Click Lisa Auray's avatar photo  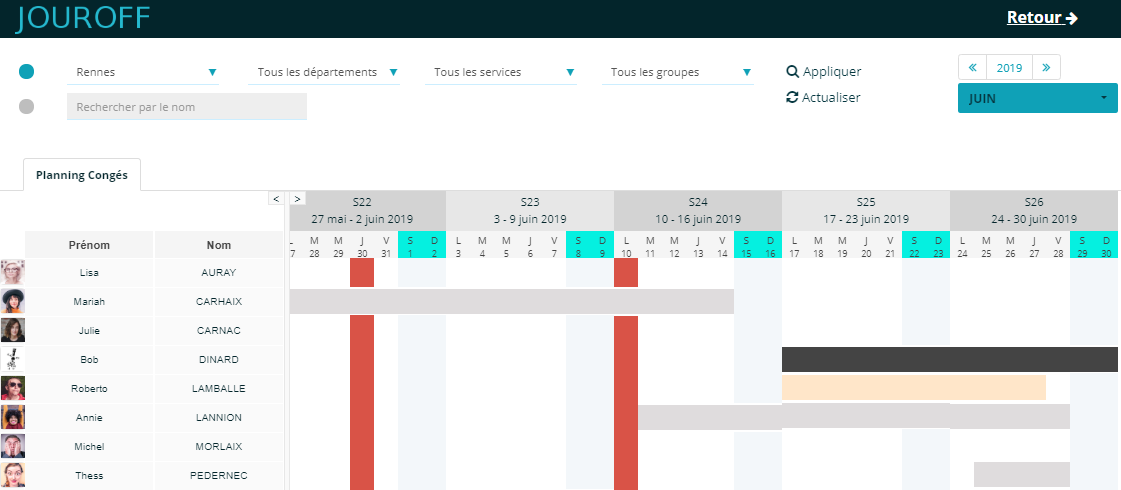[13, 272]
